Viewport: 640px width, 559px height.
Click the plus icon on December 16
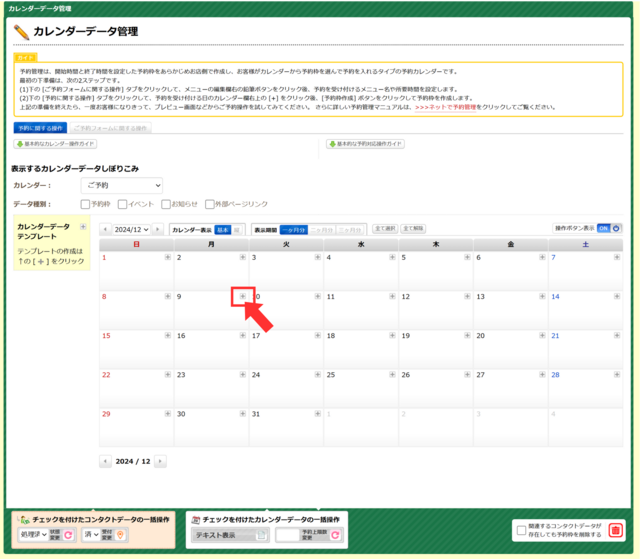(x=243, y=335)
